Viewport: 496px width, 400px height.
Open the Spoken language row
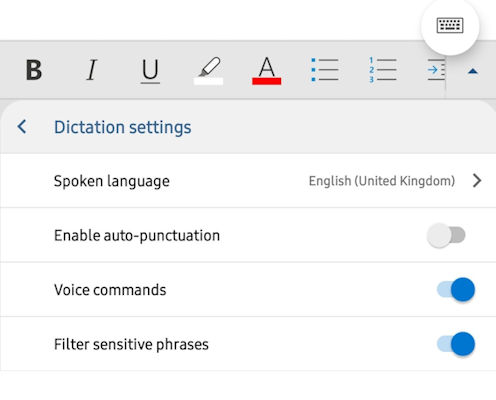click(x=248, y=181)
